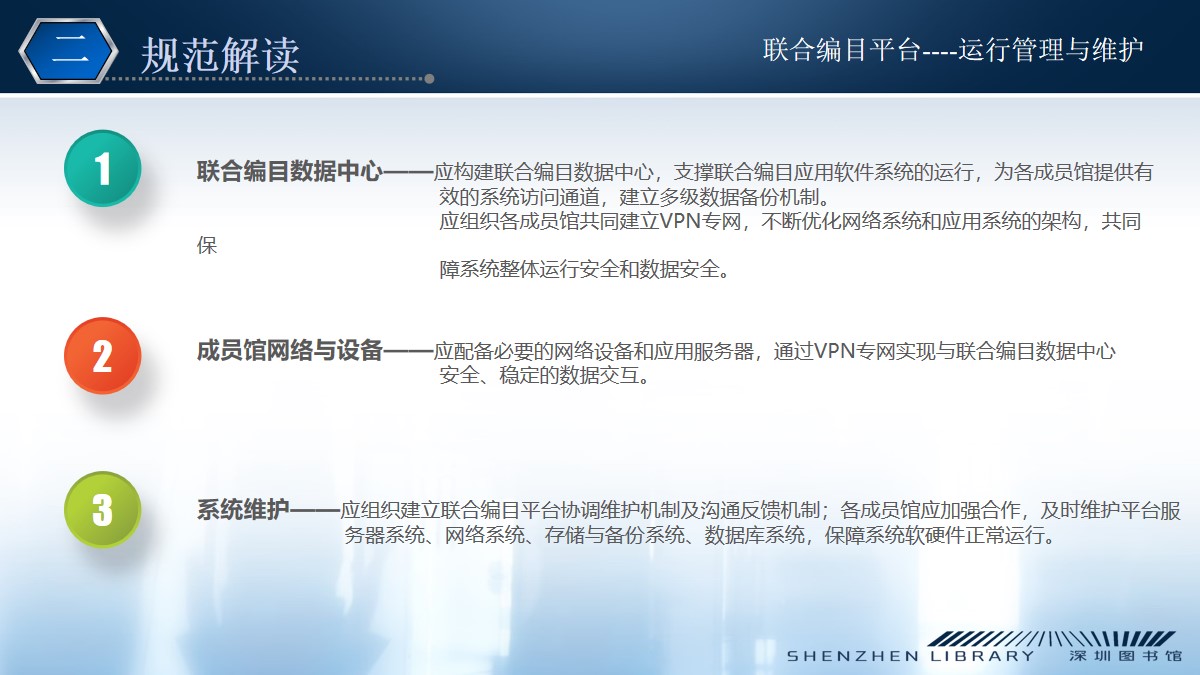Click line starting 应构建联合编目数据中心
1200x675 pixels.
(793, 172)
